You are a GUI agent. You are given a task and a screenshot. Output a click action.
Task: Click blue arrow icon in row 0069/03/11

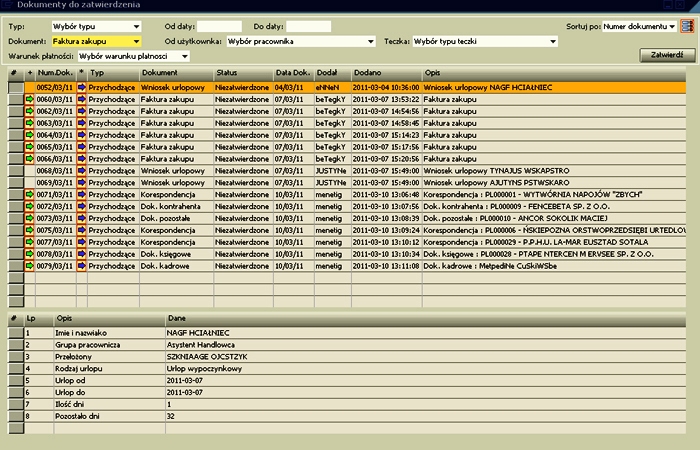coord(81,183)
